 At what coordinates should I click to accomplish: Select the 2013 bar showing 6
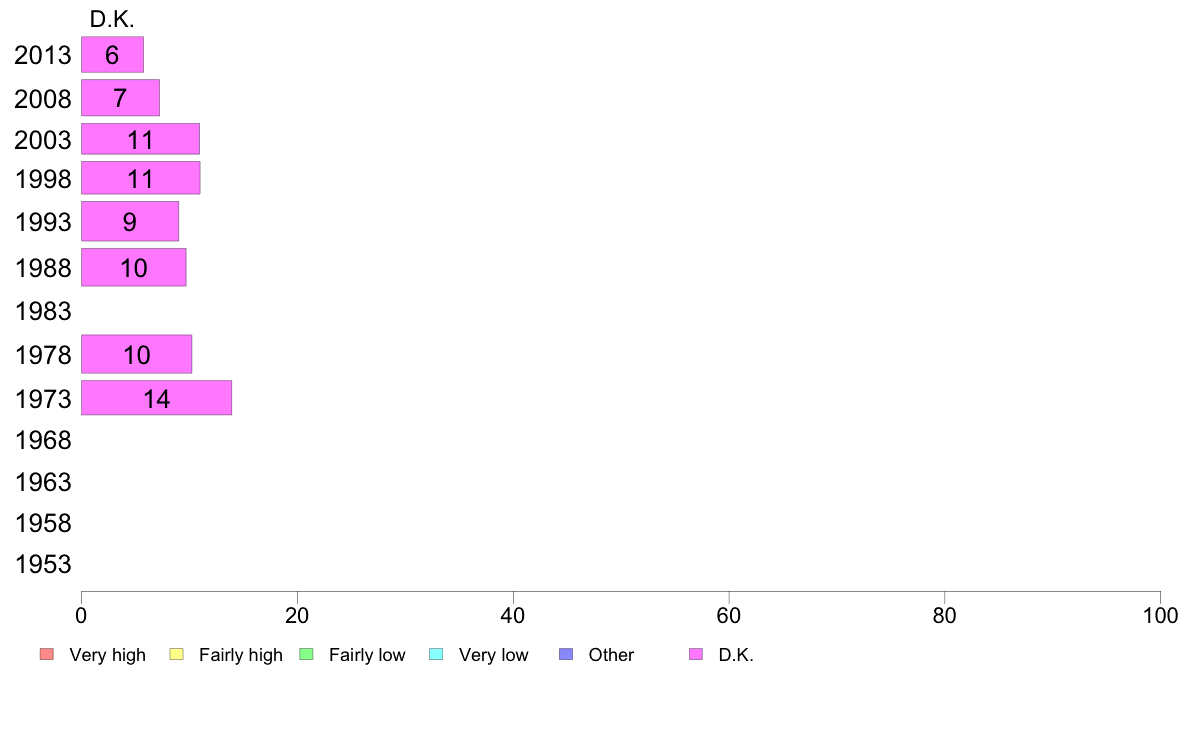pos(112,55)
